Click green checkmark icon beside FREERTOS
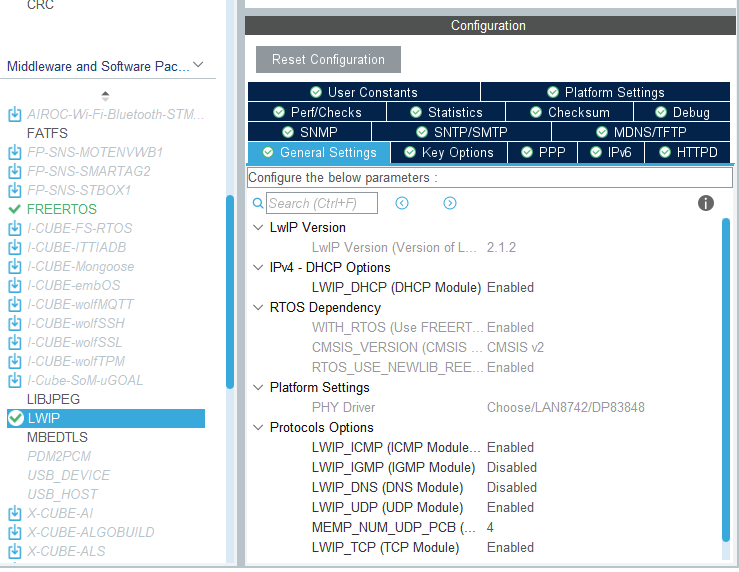This screenshot has height=572, width=739. tap(15, 209)
